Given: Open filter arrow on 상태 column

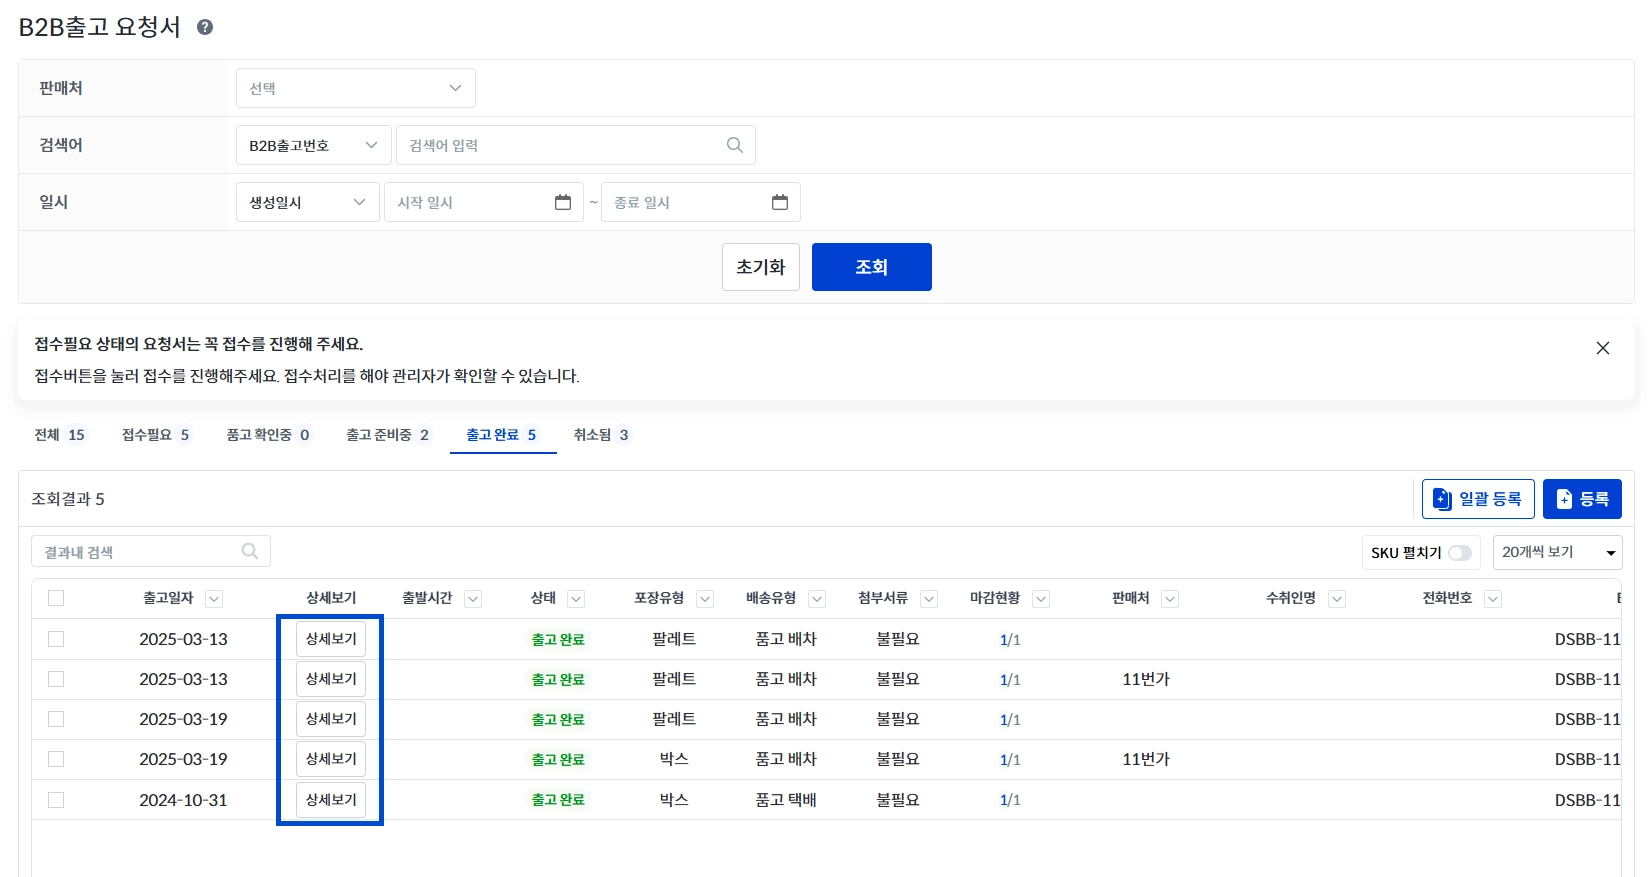Looking at the screenshot, I should point(576,599).
